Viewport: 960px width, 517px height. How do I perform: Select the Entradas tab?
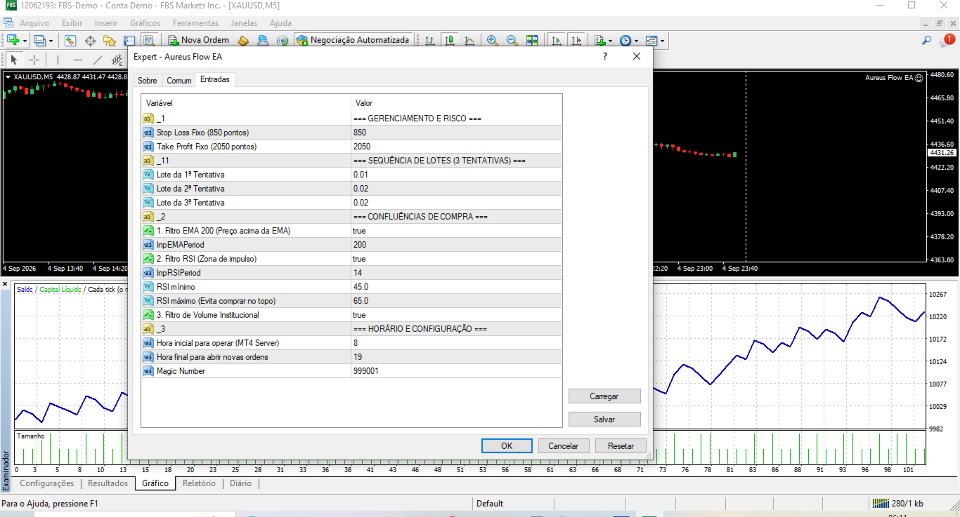point(215,80)
